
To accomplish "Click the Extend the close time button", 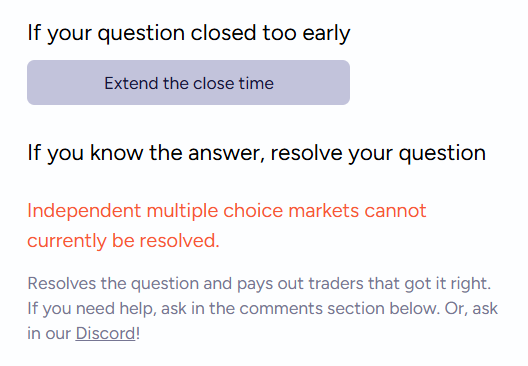I will pos(188,82).
